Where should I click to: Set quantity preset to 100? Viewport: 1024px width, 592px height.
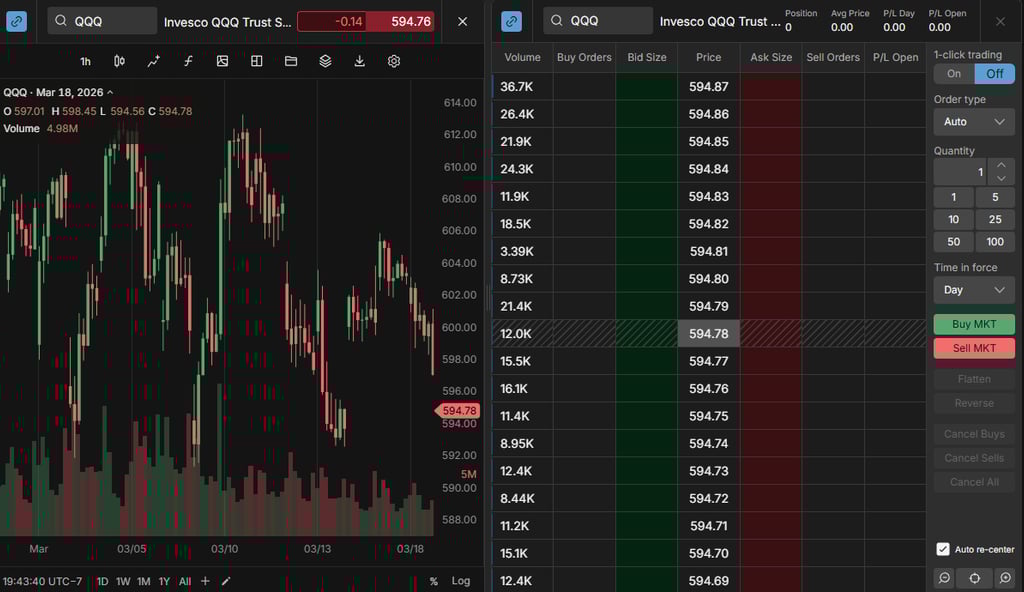pyautogui.click(x=995, y=242)
